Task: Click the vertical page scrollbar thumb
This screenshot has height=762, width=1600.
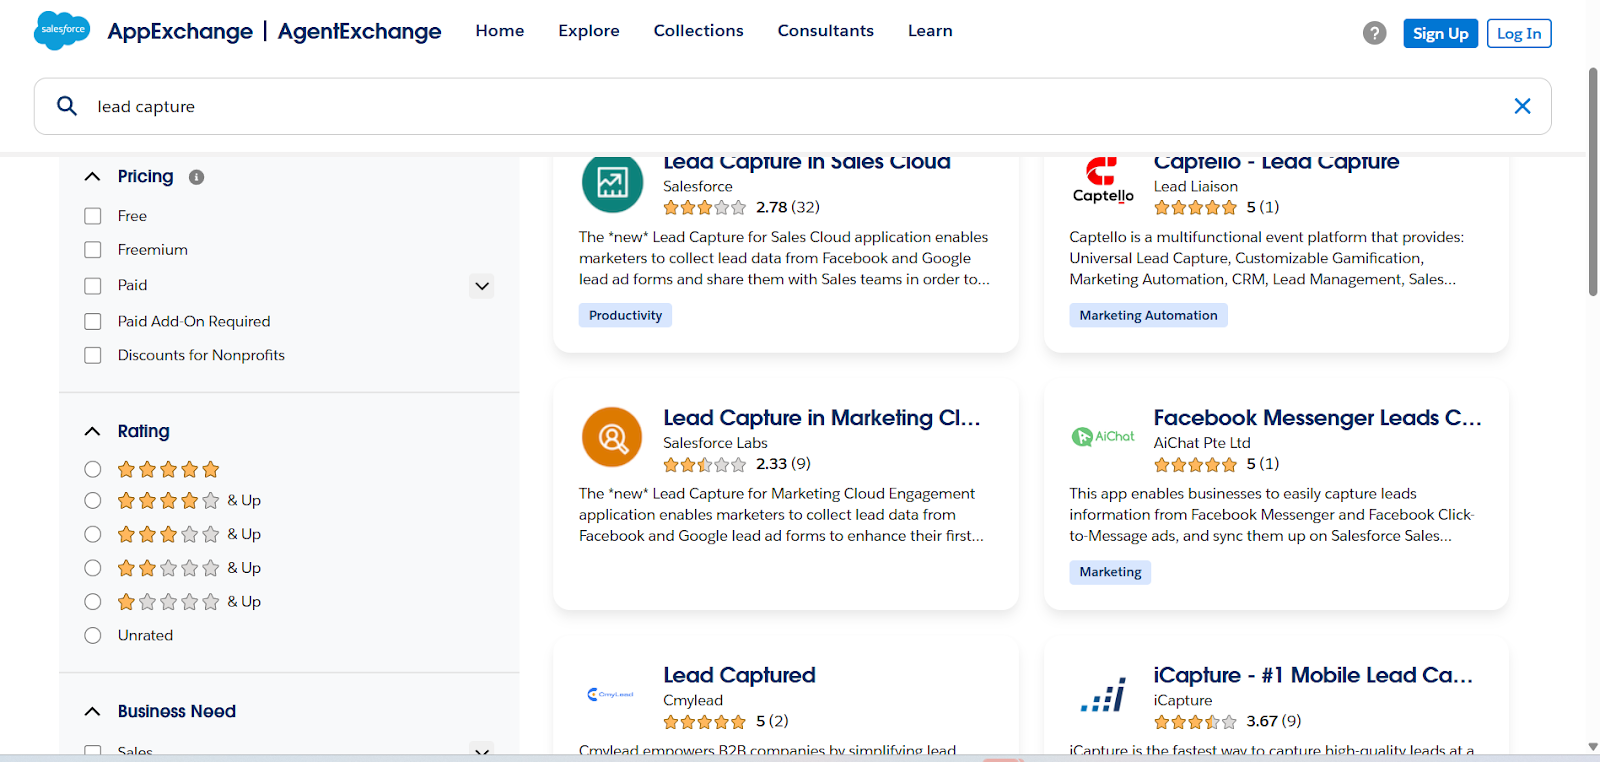Action: [x=1593, y=182]
